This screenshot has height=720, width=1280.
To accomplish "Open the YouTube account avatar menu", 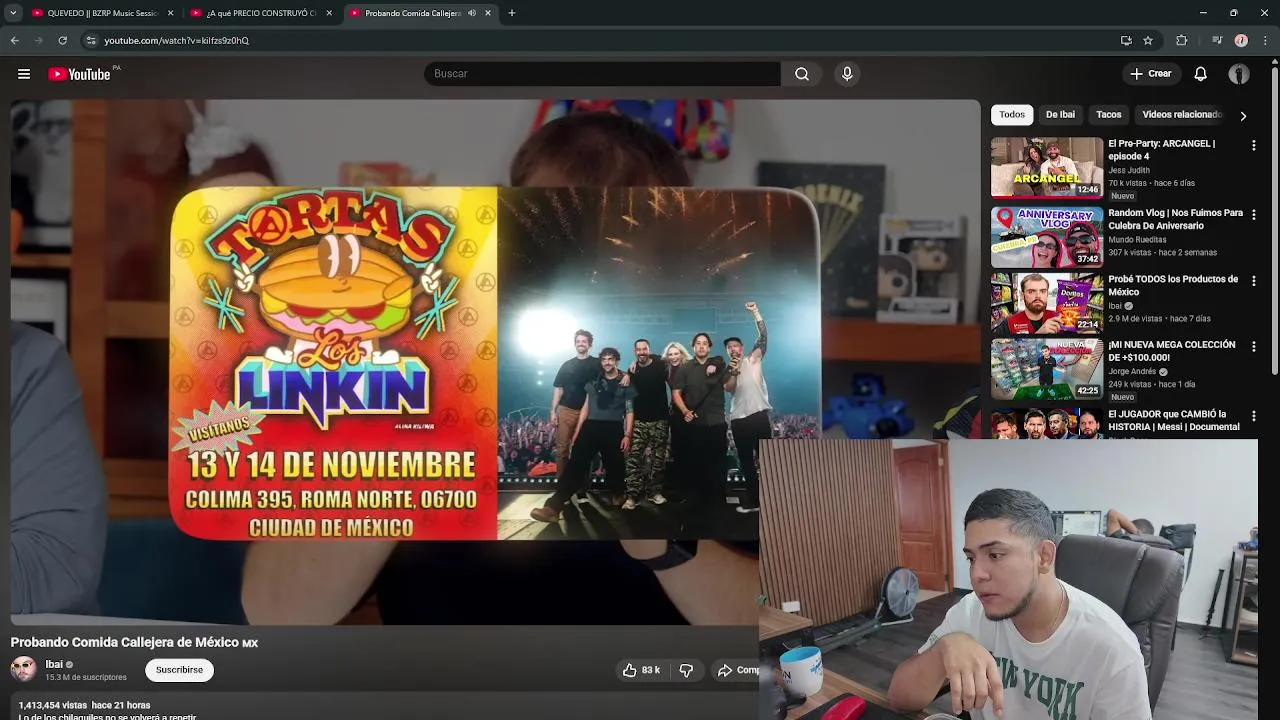I will pyautogui.click(x=1239, y=74).
